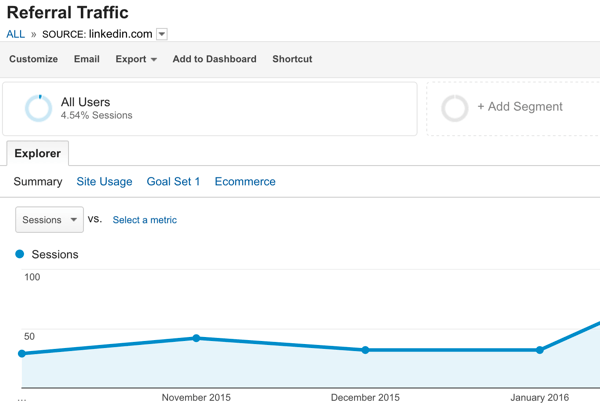This screenshot has width=600, height=405.
Task: Switch to the Site Usage view
Action: (104, 182)
